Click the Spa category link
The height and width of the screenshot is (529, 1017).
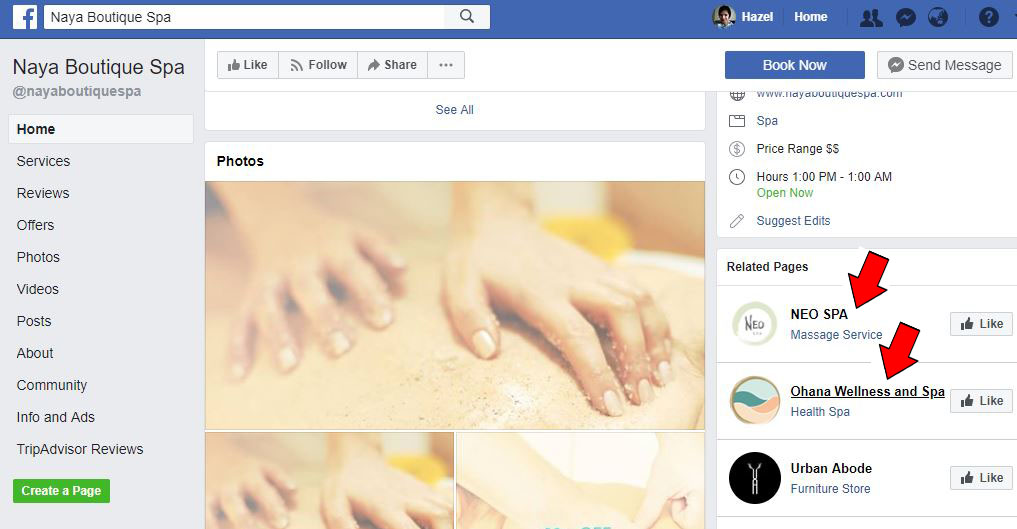coord(767,121)
